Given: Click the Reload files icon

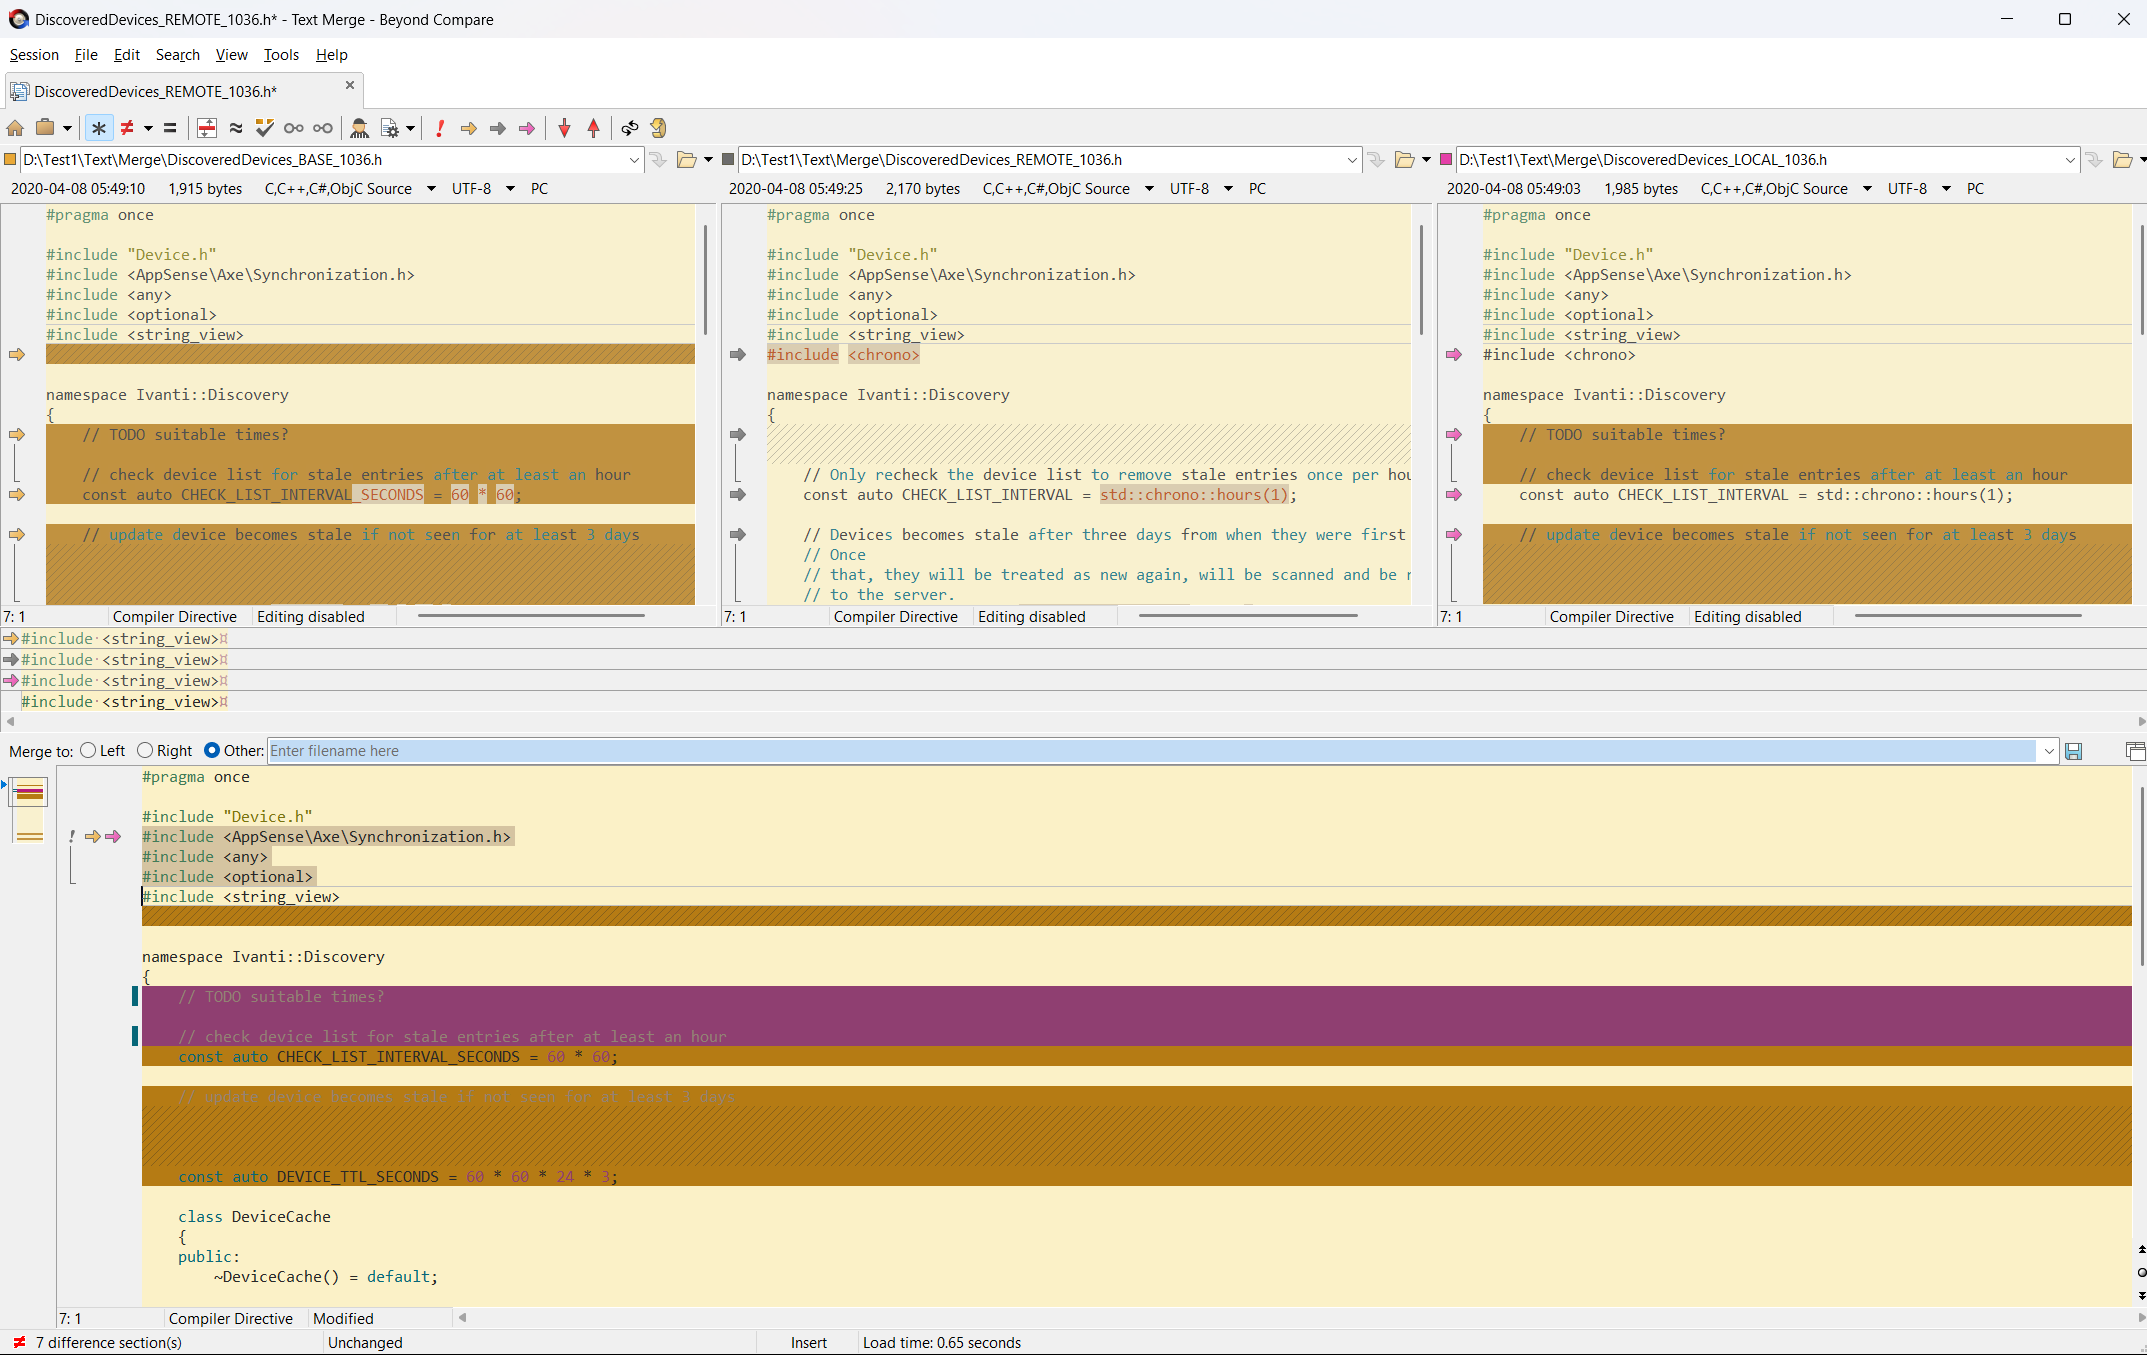Looking at the screenshot, I should 658,128.
